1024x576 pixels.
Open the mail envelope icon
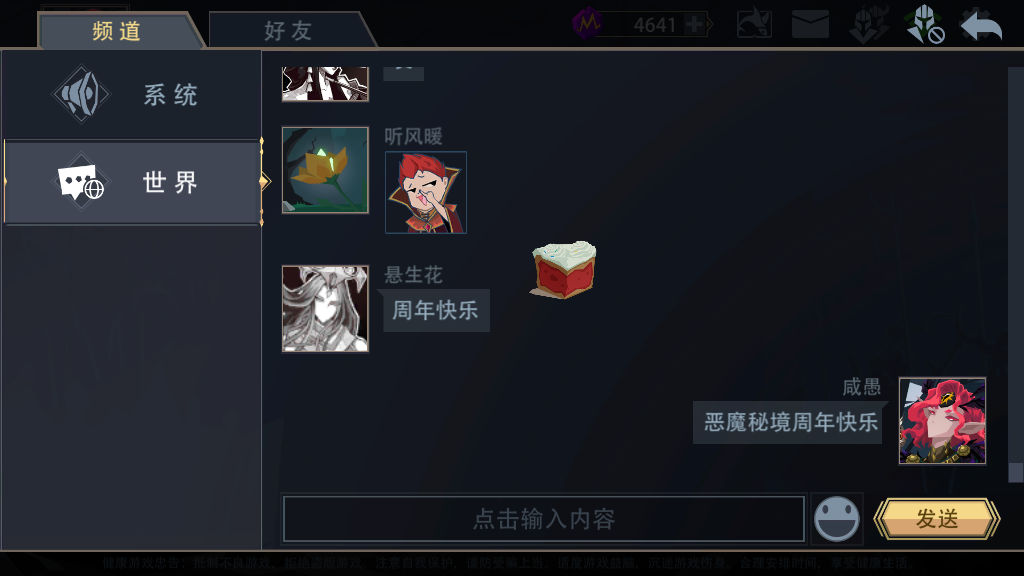point(810,25)
